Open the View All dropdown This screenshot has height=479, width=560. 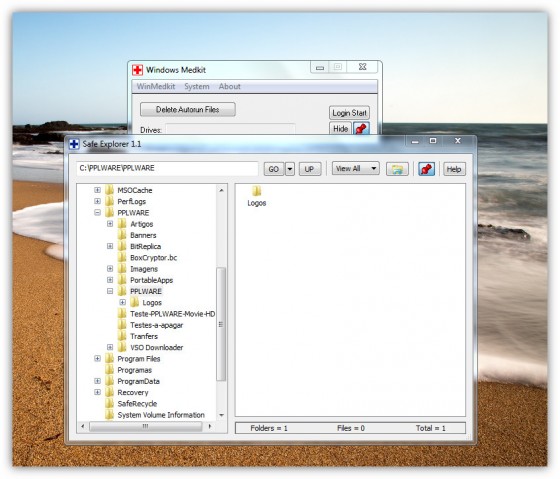point(356,168)
